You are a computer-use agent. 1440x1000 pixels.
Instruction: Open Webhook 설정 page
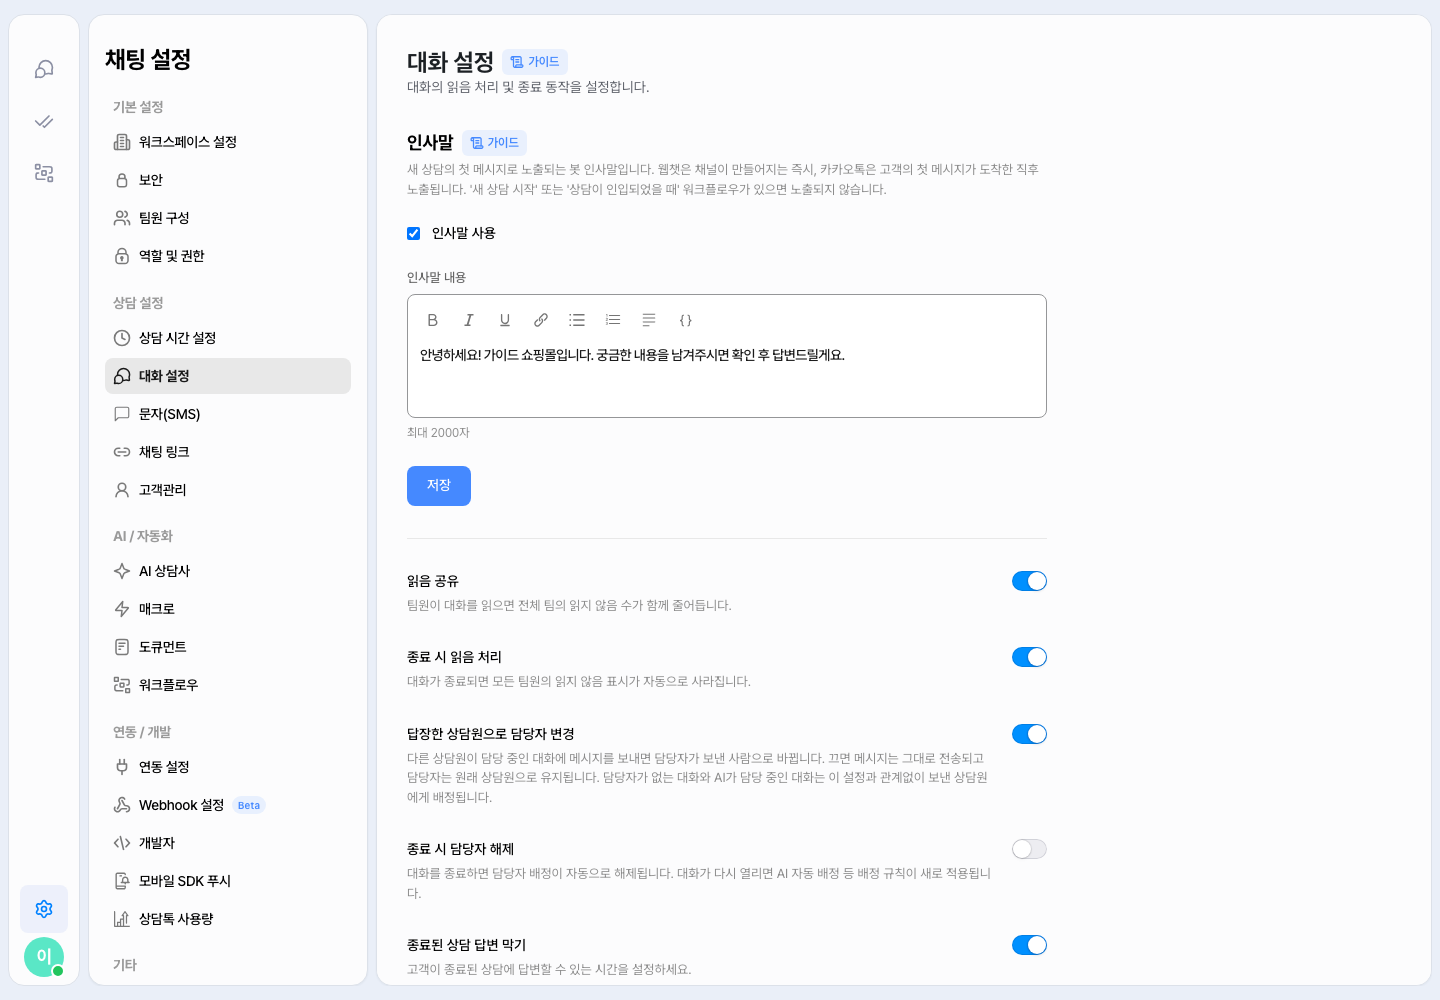tap(228, 805)
